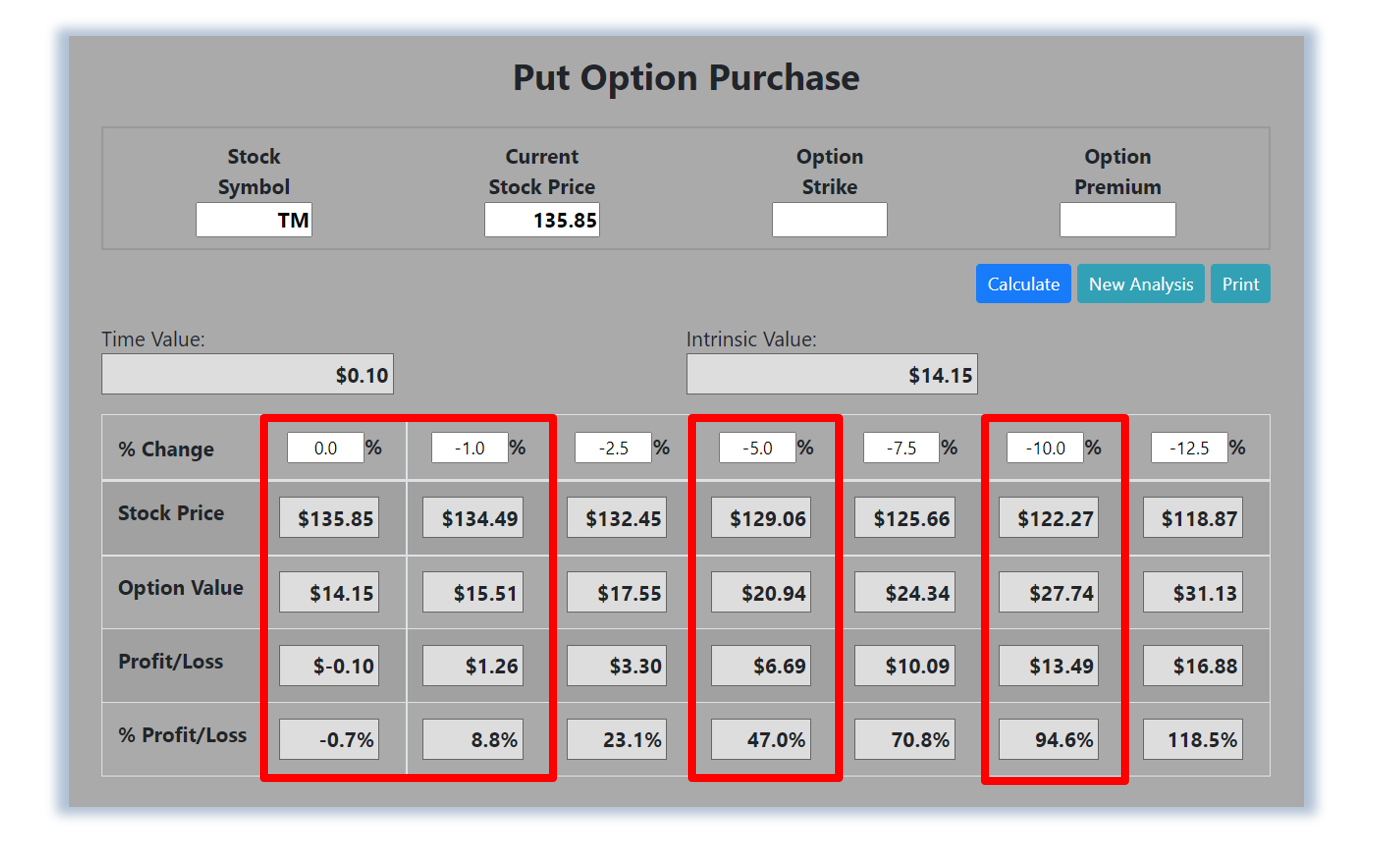Image resolution: width=1376 pixels, height=846 pixels.
Task: Edit the -10.0 % change input
Action: click(1046, 448)
